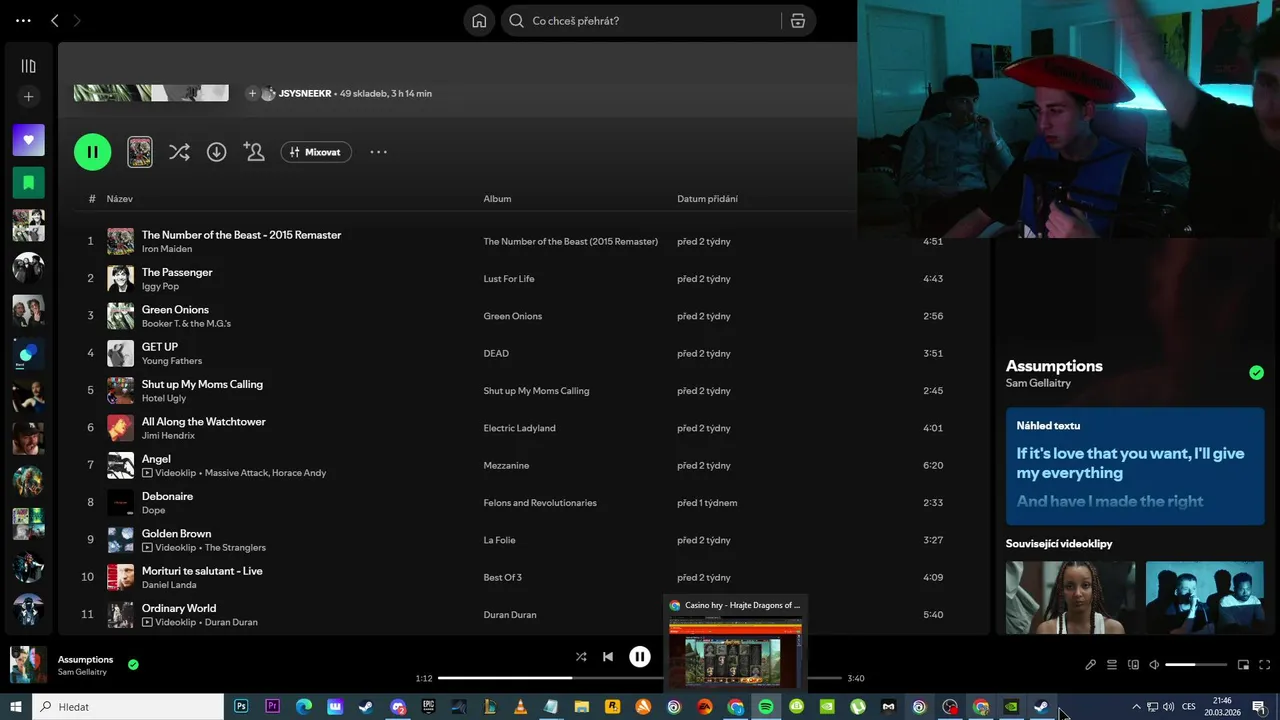Click the Mixovat button
Image resolution: width=1280 pixels, height=720 pixels.
[x=316, y=152]
